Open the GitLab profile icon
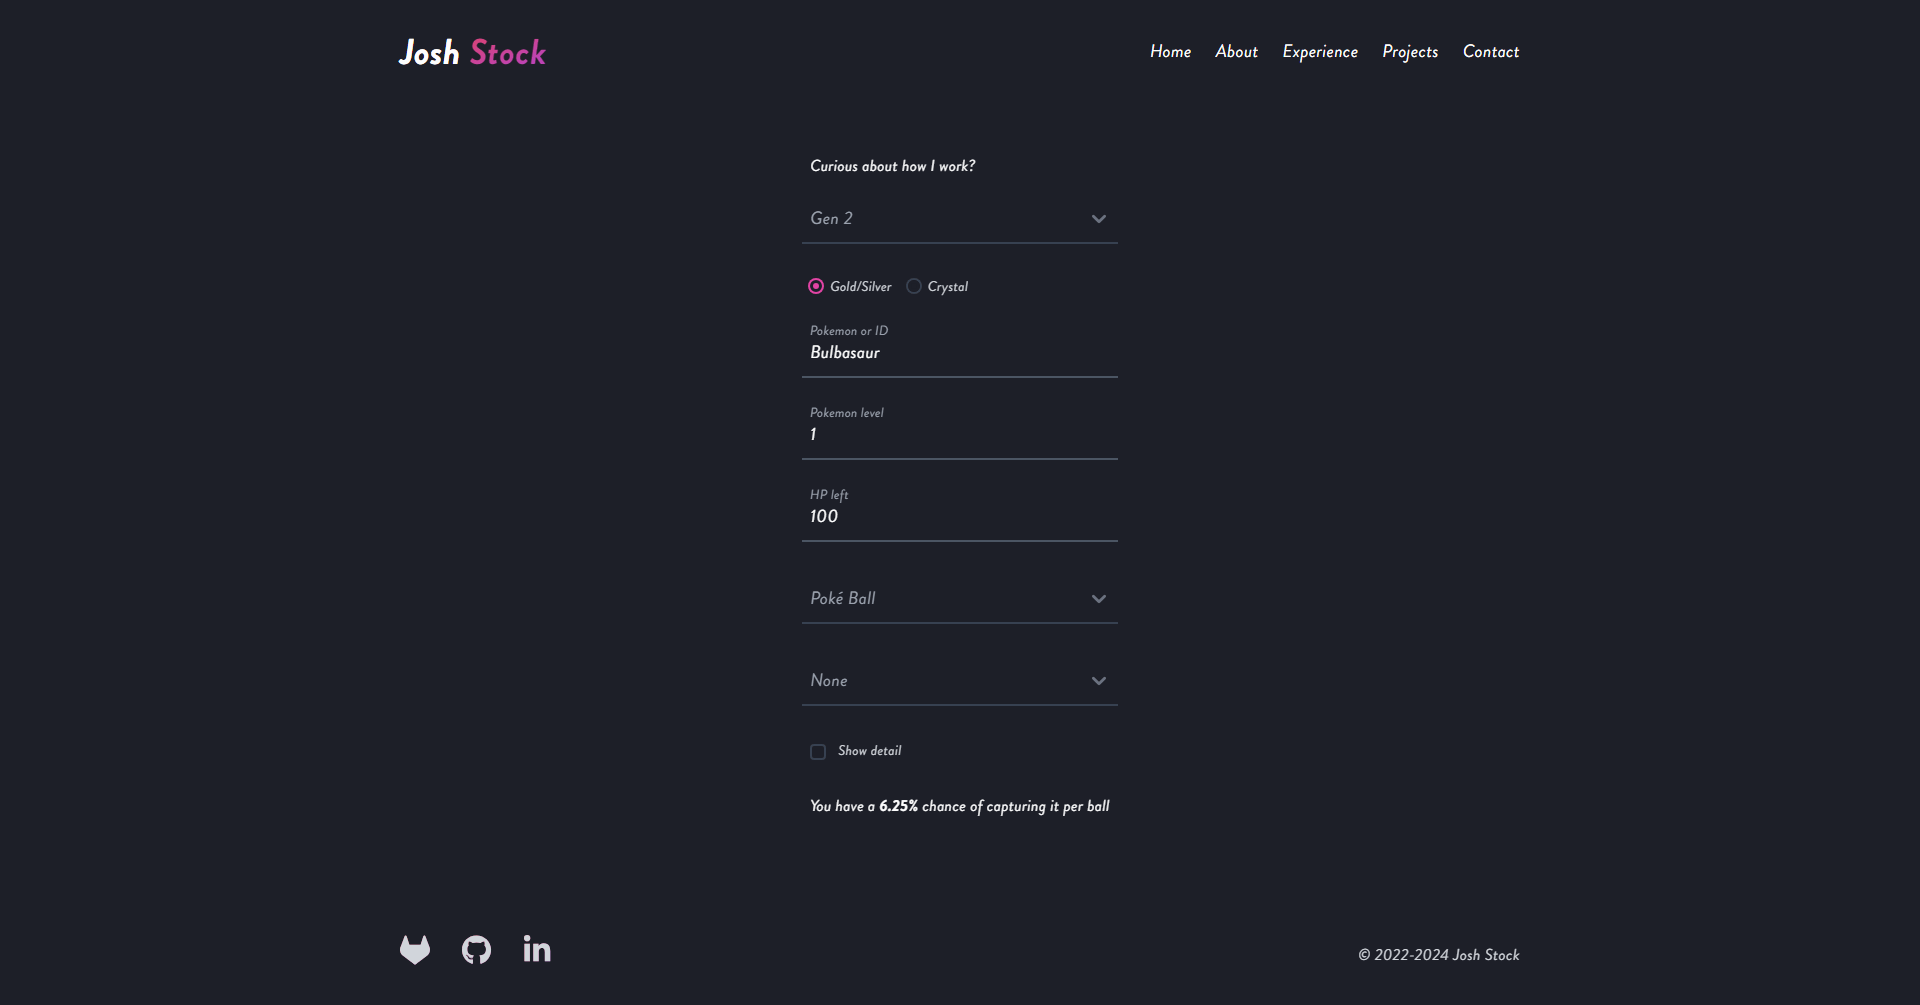 [415, 949]
